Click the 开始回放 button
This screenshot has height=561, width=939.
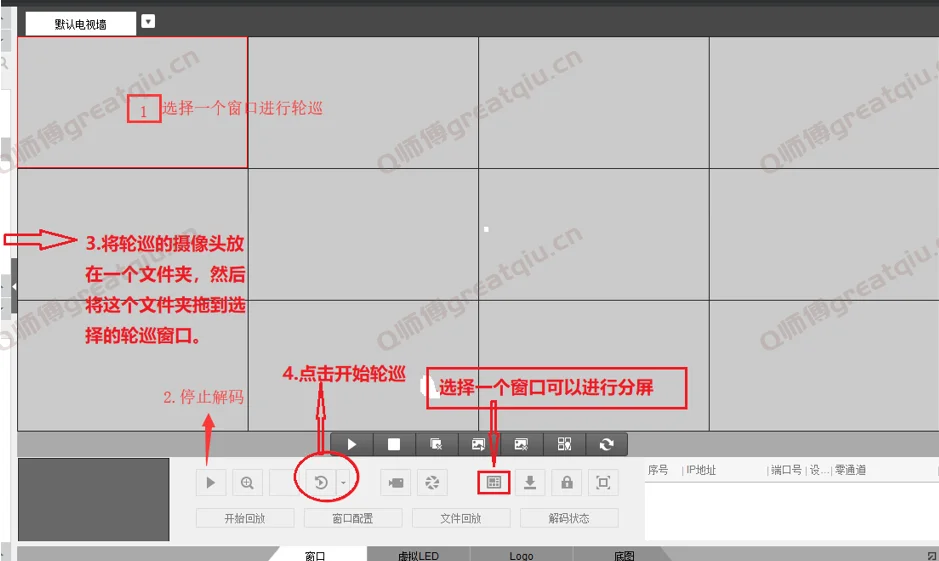245,518
